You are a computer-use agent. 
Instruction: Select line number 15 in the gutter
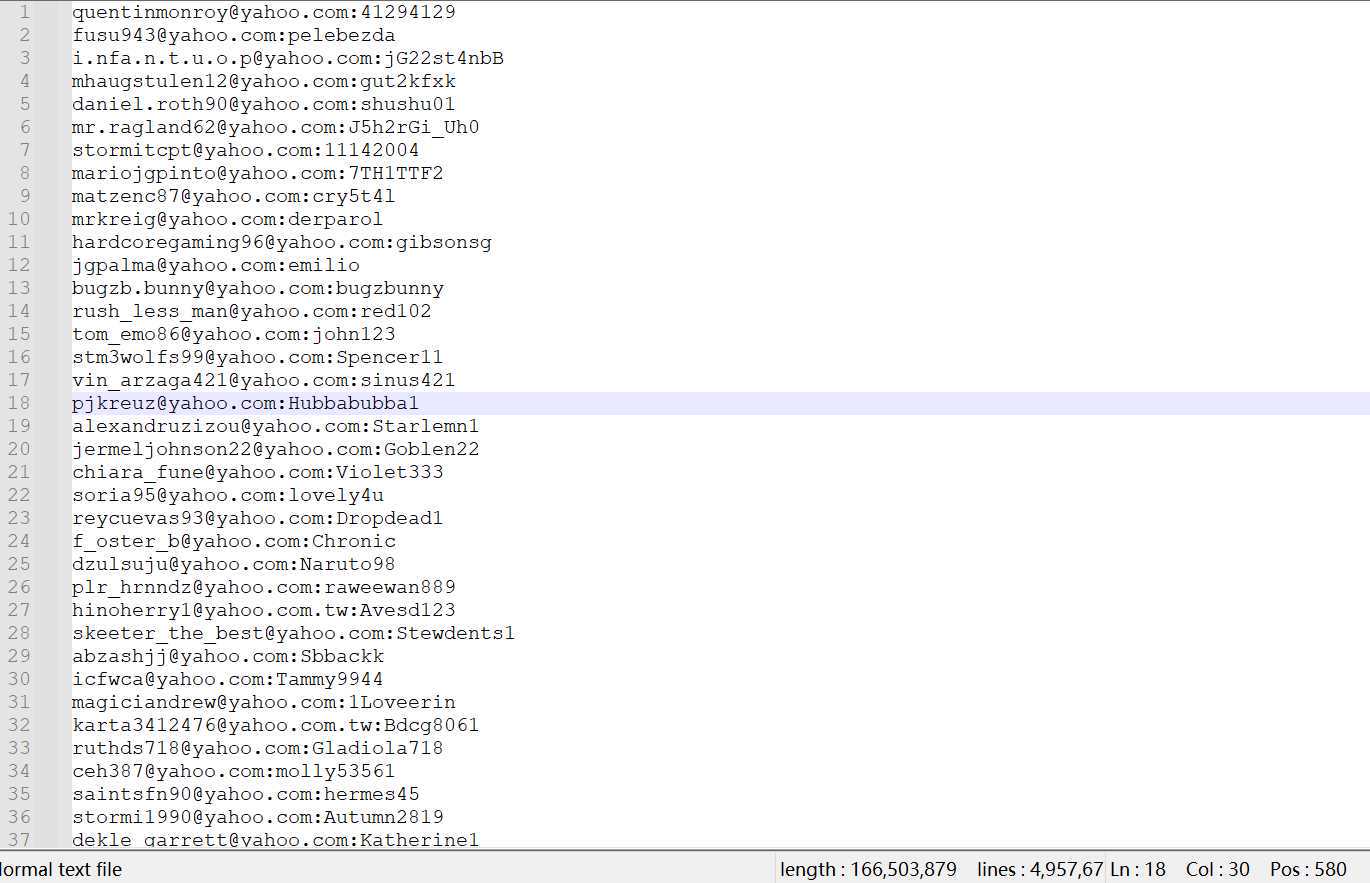[x=19, y=334]
